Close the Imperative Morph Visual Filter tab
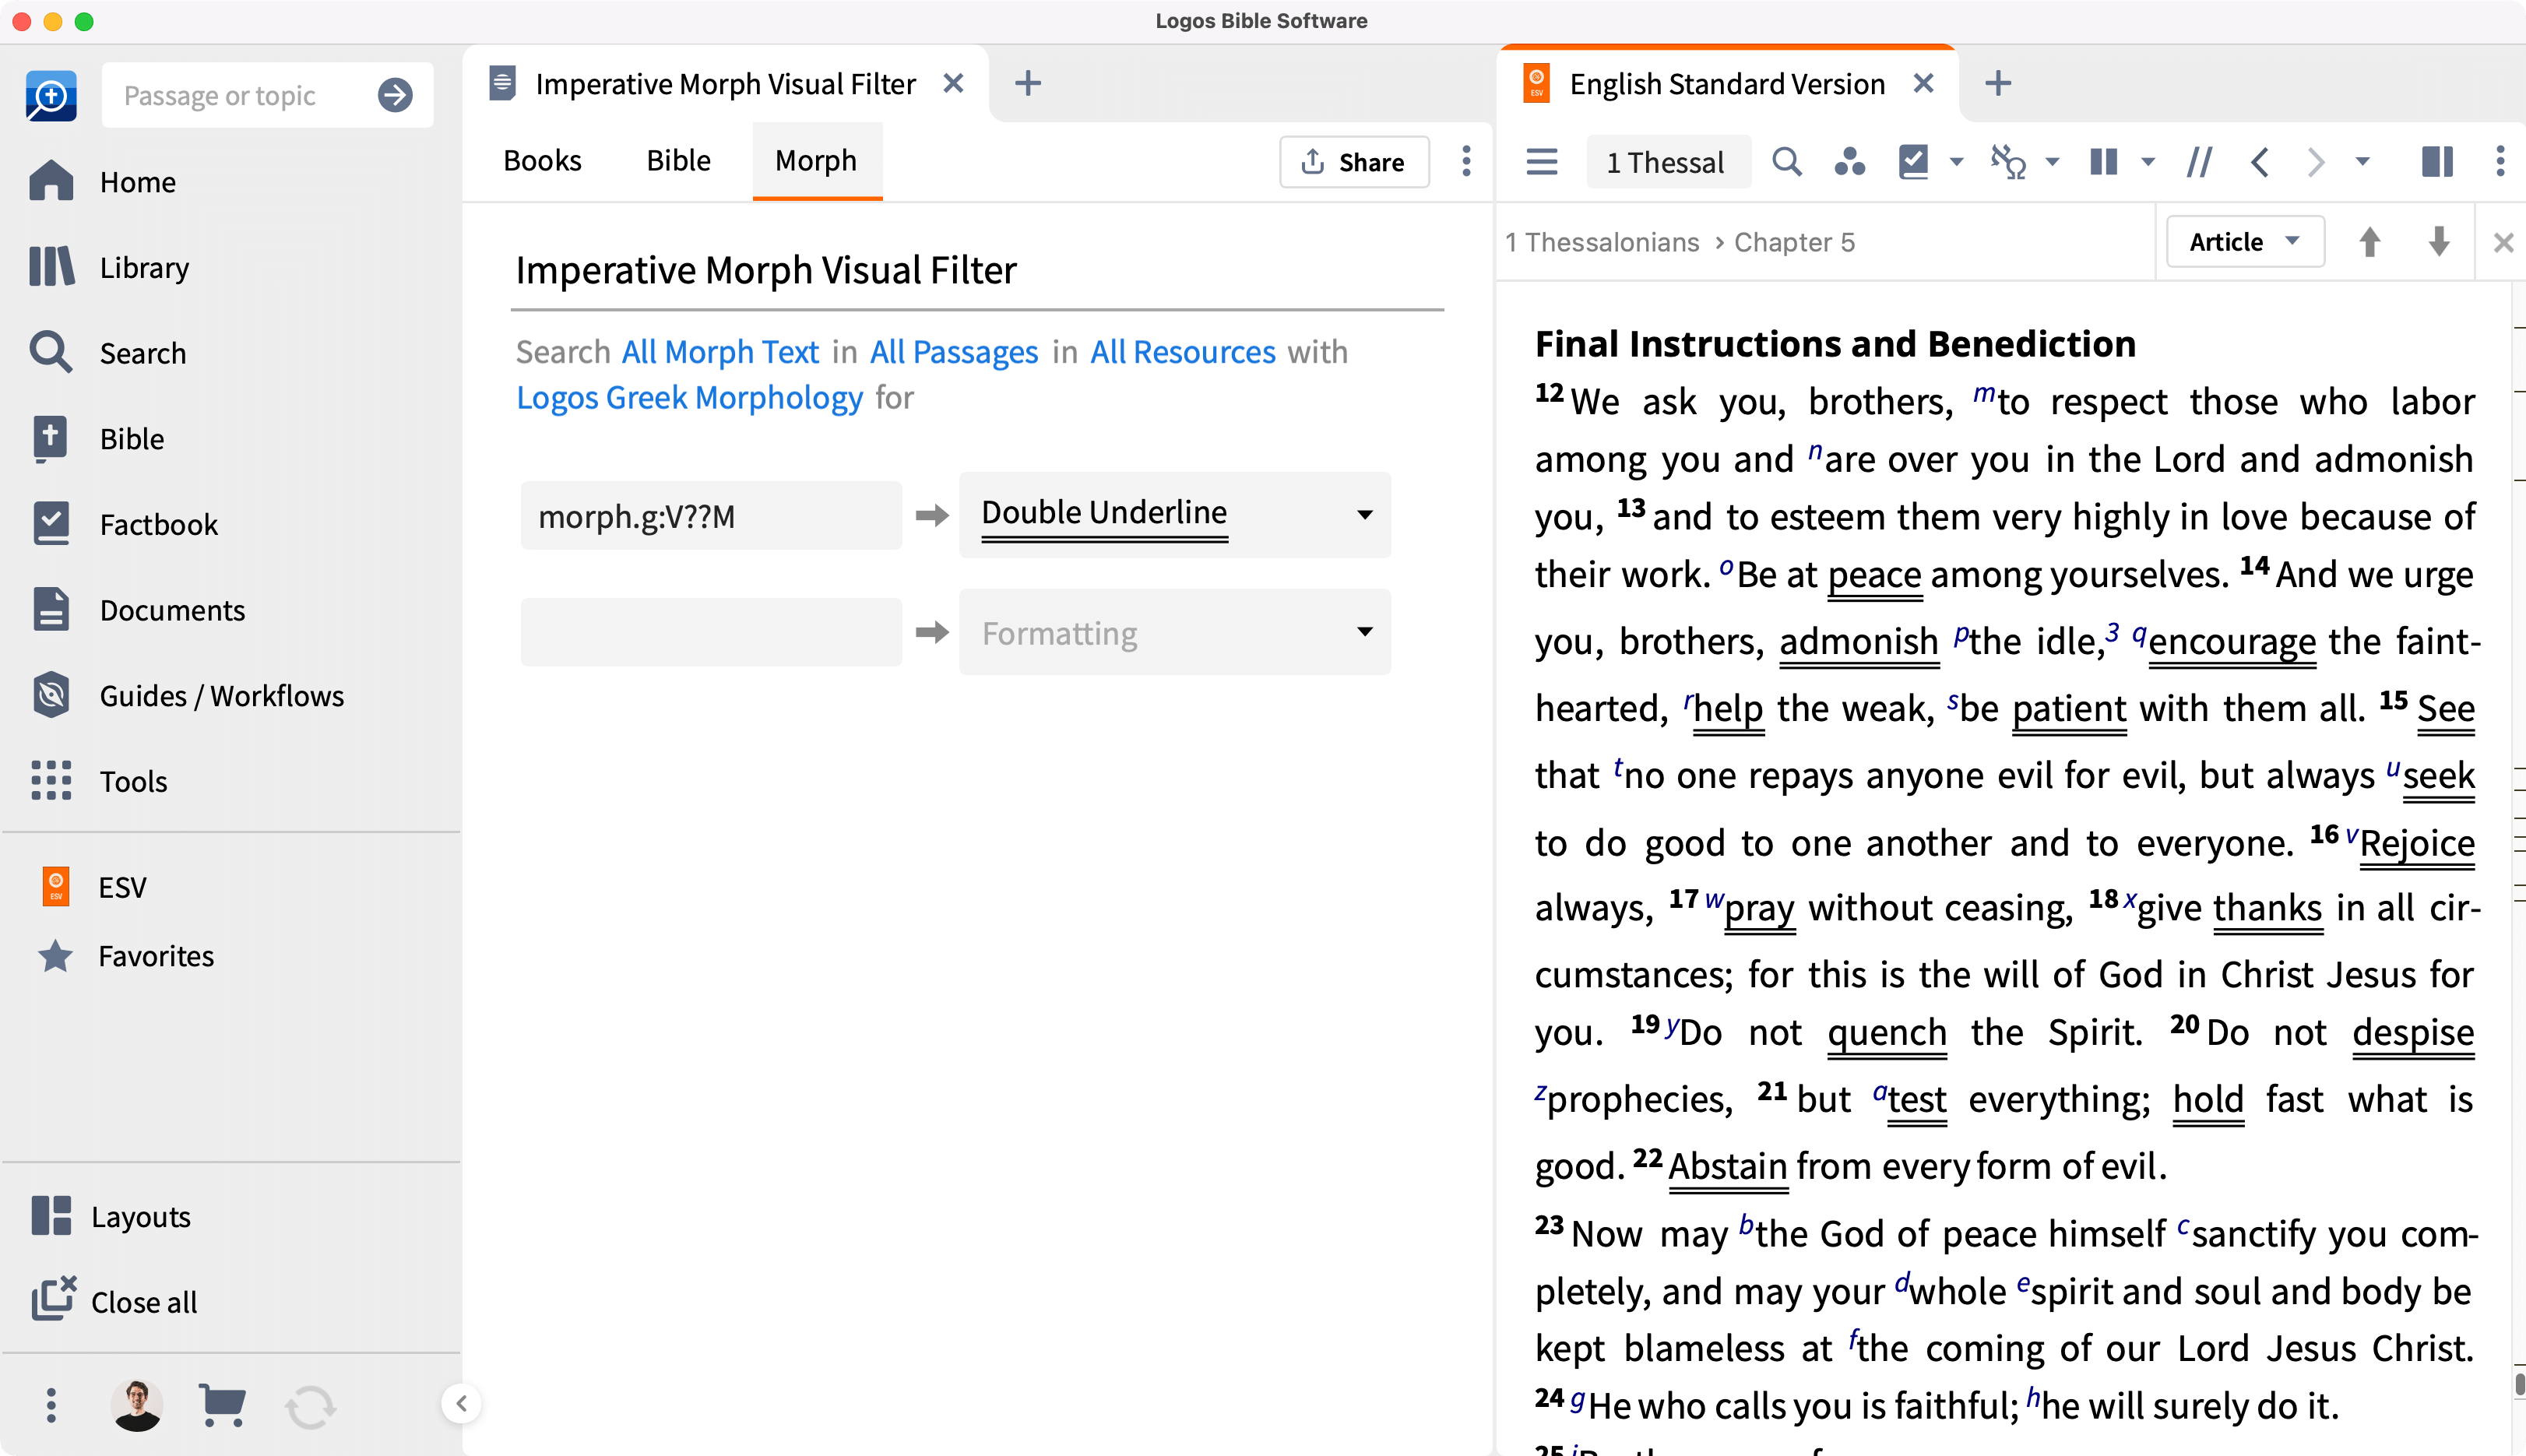Image resolution: width=2526 pixels, height=1456 pixels. 953,83
